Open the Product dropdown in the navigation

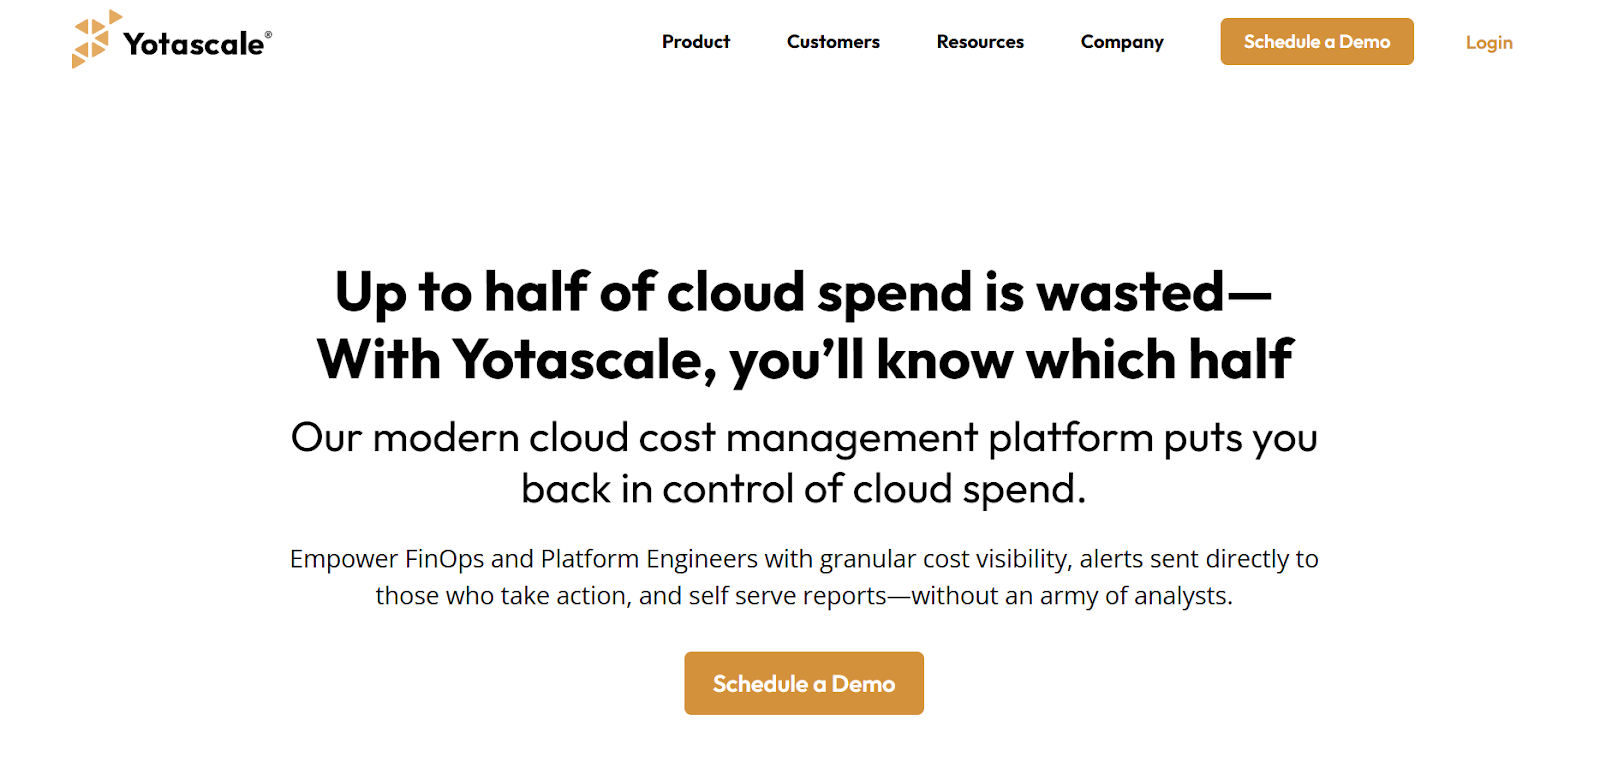(x=696, y=42)
